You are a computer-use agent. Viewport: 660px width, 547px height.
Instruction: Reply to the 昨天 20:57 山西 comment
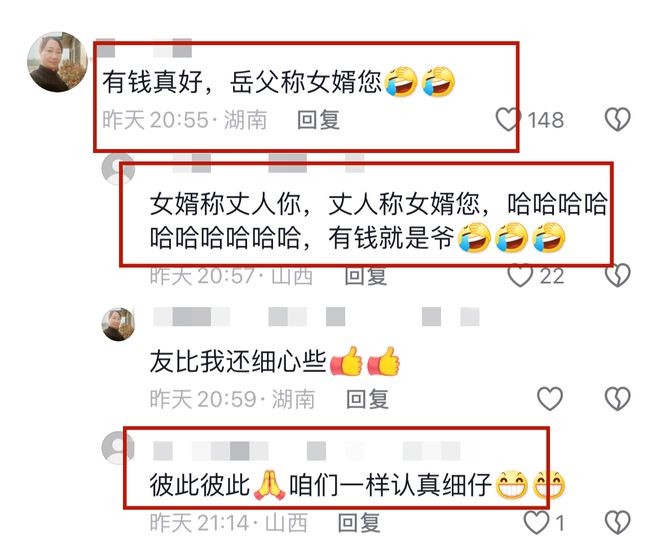(x=365, y=276)
